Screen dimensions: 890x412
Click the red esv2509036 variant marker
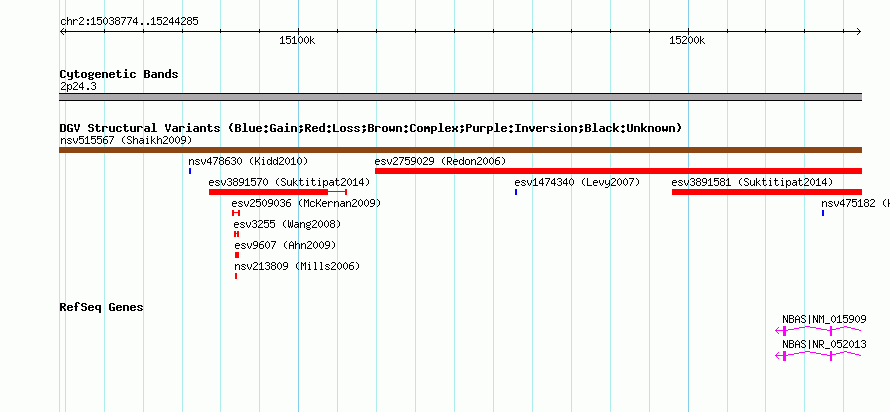[236, 213]
